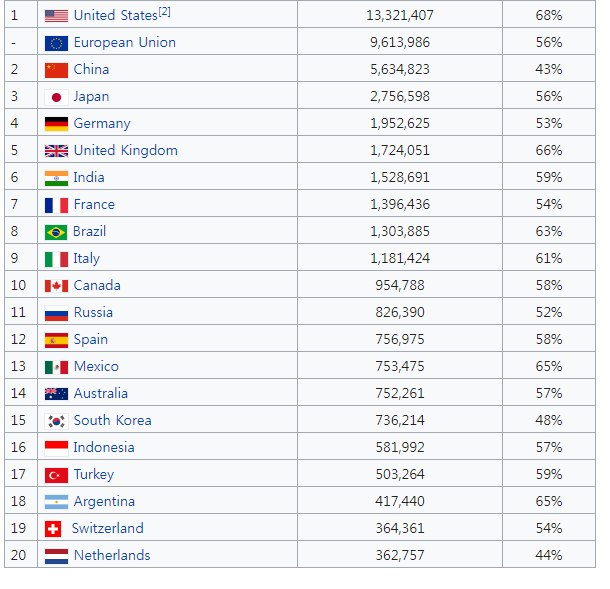Select Canada's value 954,788

400,286
